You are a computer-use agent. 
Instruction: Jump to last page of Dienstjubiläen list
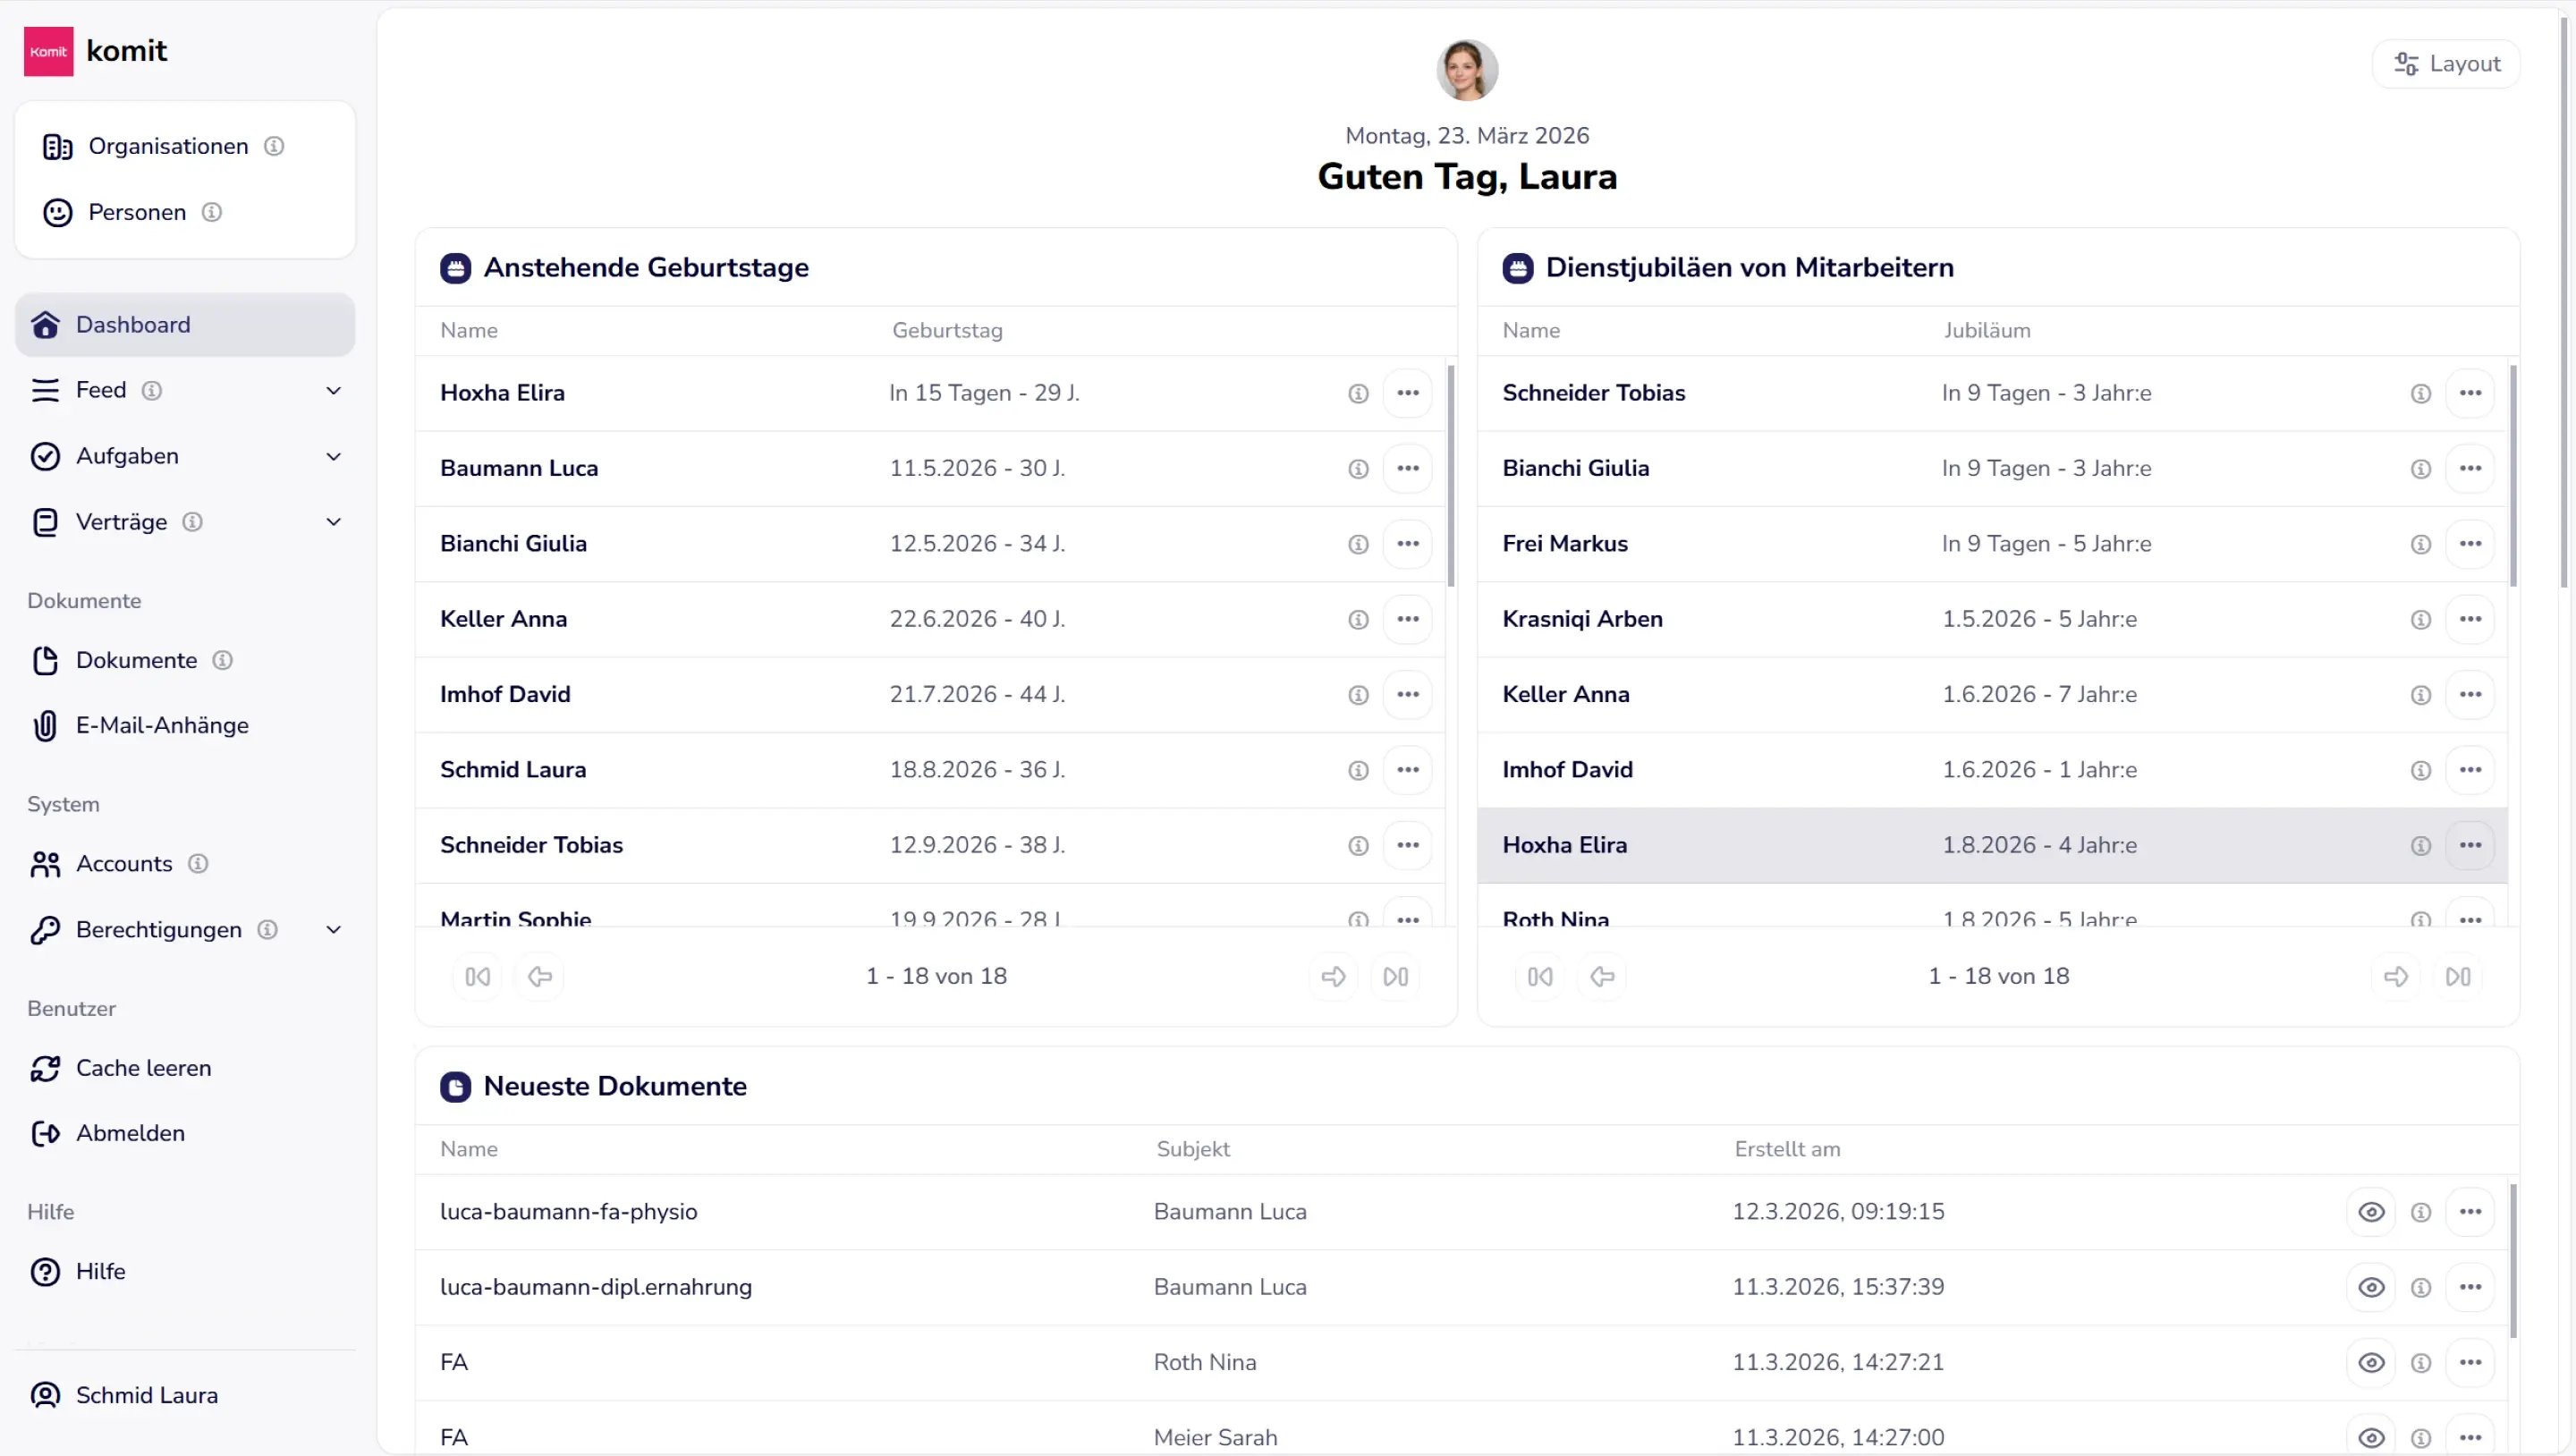[2457, 977]
